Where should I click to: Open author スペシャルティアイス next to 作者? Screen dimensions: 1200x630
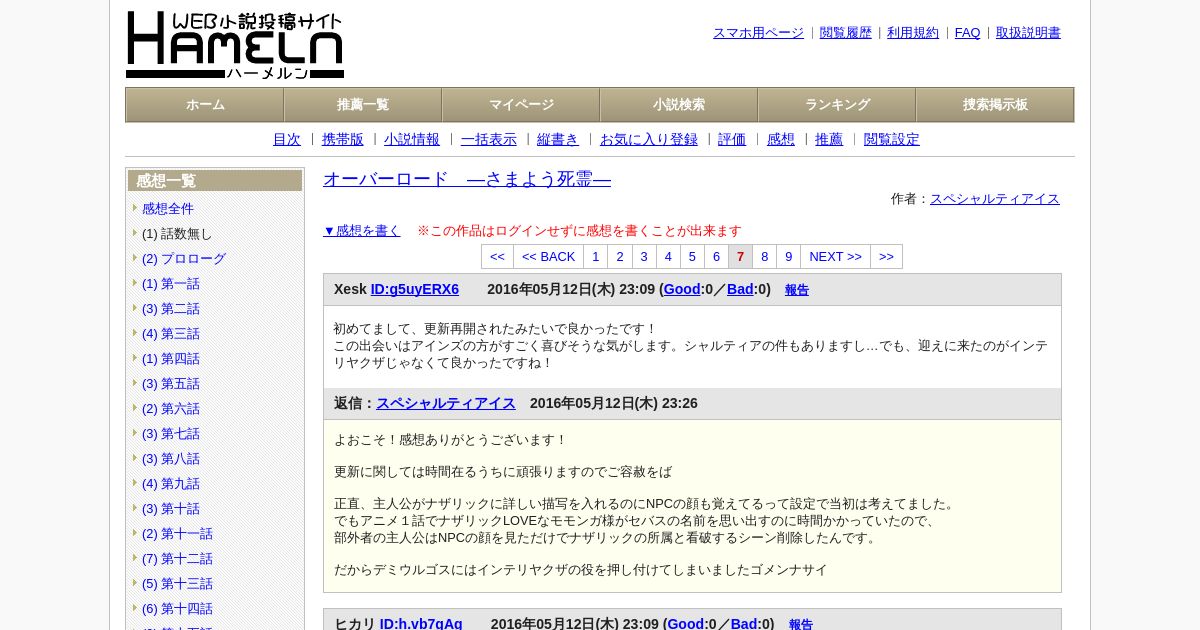pos(995,199)
